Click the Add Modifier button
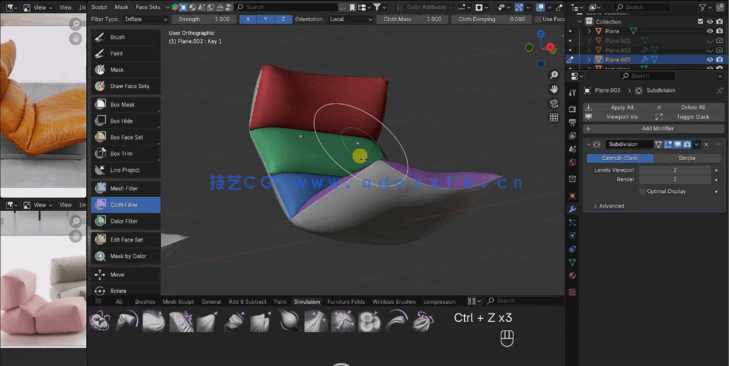The image size is (730, 366). click(x=654, y=128)
